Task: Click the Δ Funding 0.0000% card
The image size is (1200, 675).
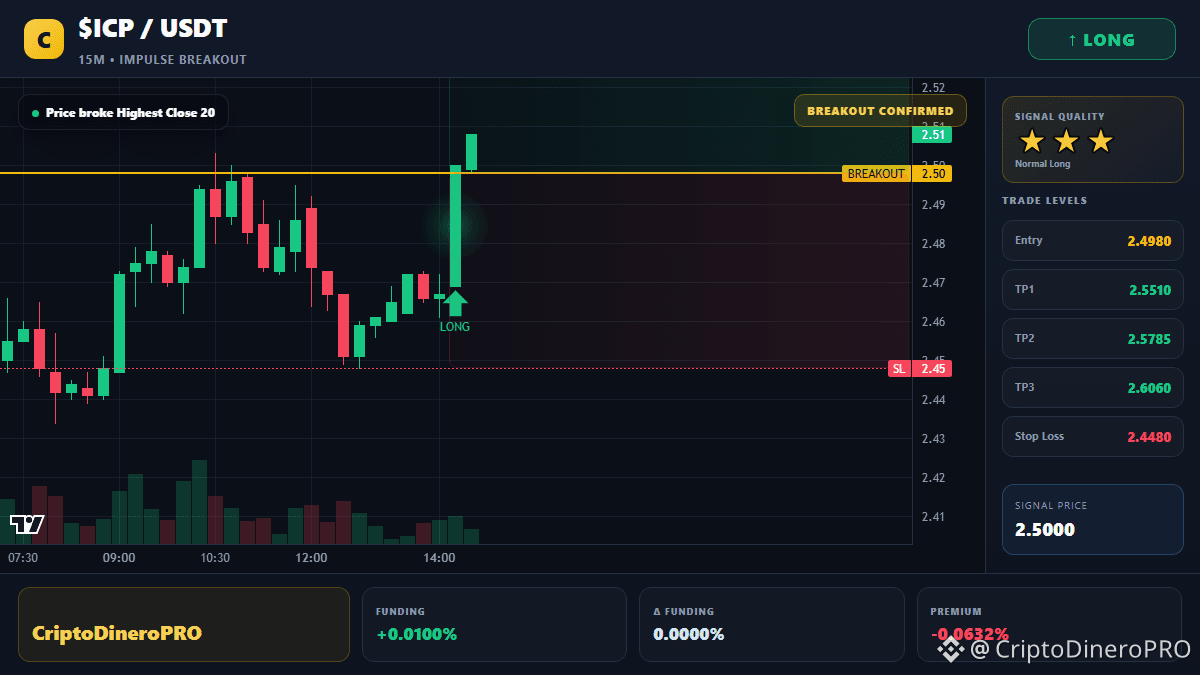Action: click(771, 624)
